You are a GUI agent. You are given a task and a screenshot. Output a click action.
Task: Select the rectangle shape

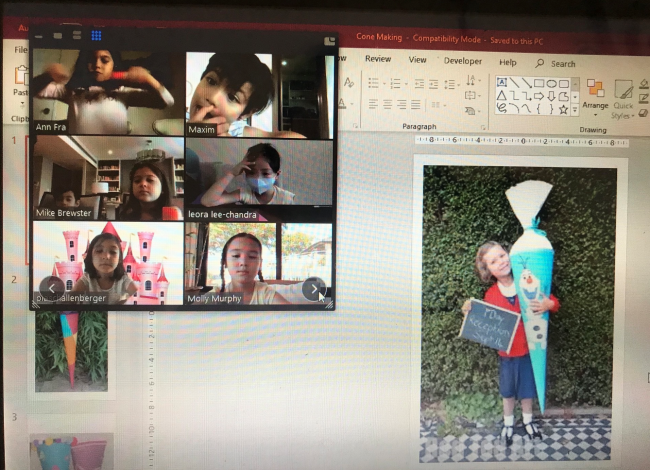(539, 83)
